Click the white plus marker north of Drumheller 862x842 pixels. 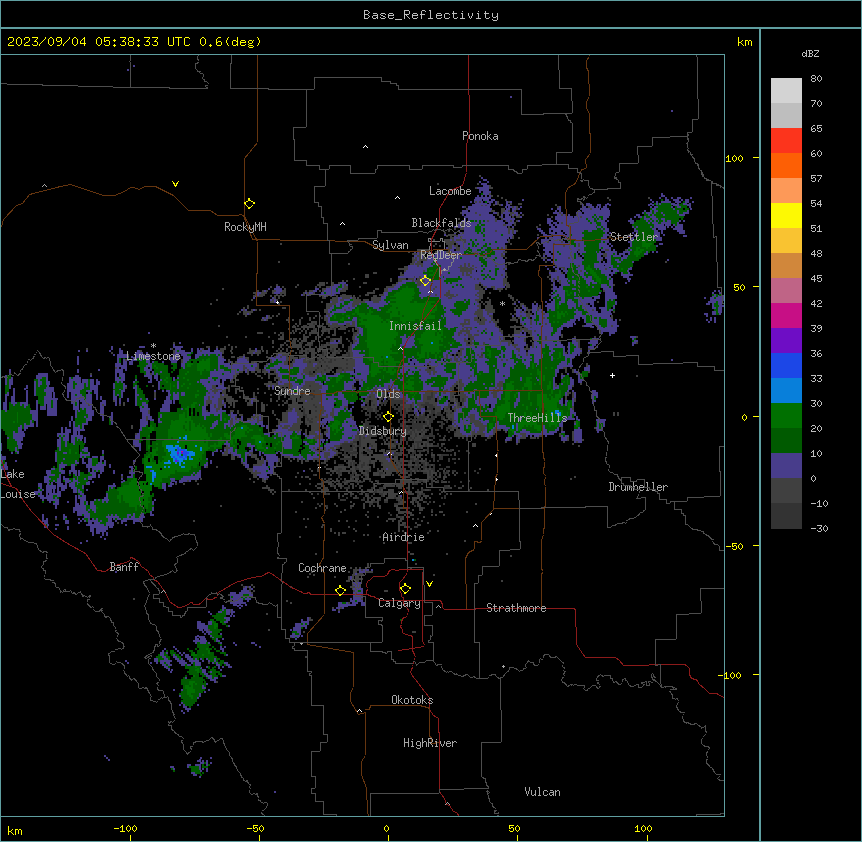pos(612,375)
